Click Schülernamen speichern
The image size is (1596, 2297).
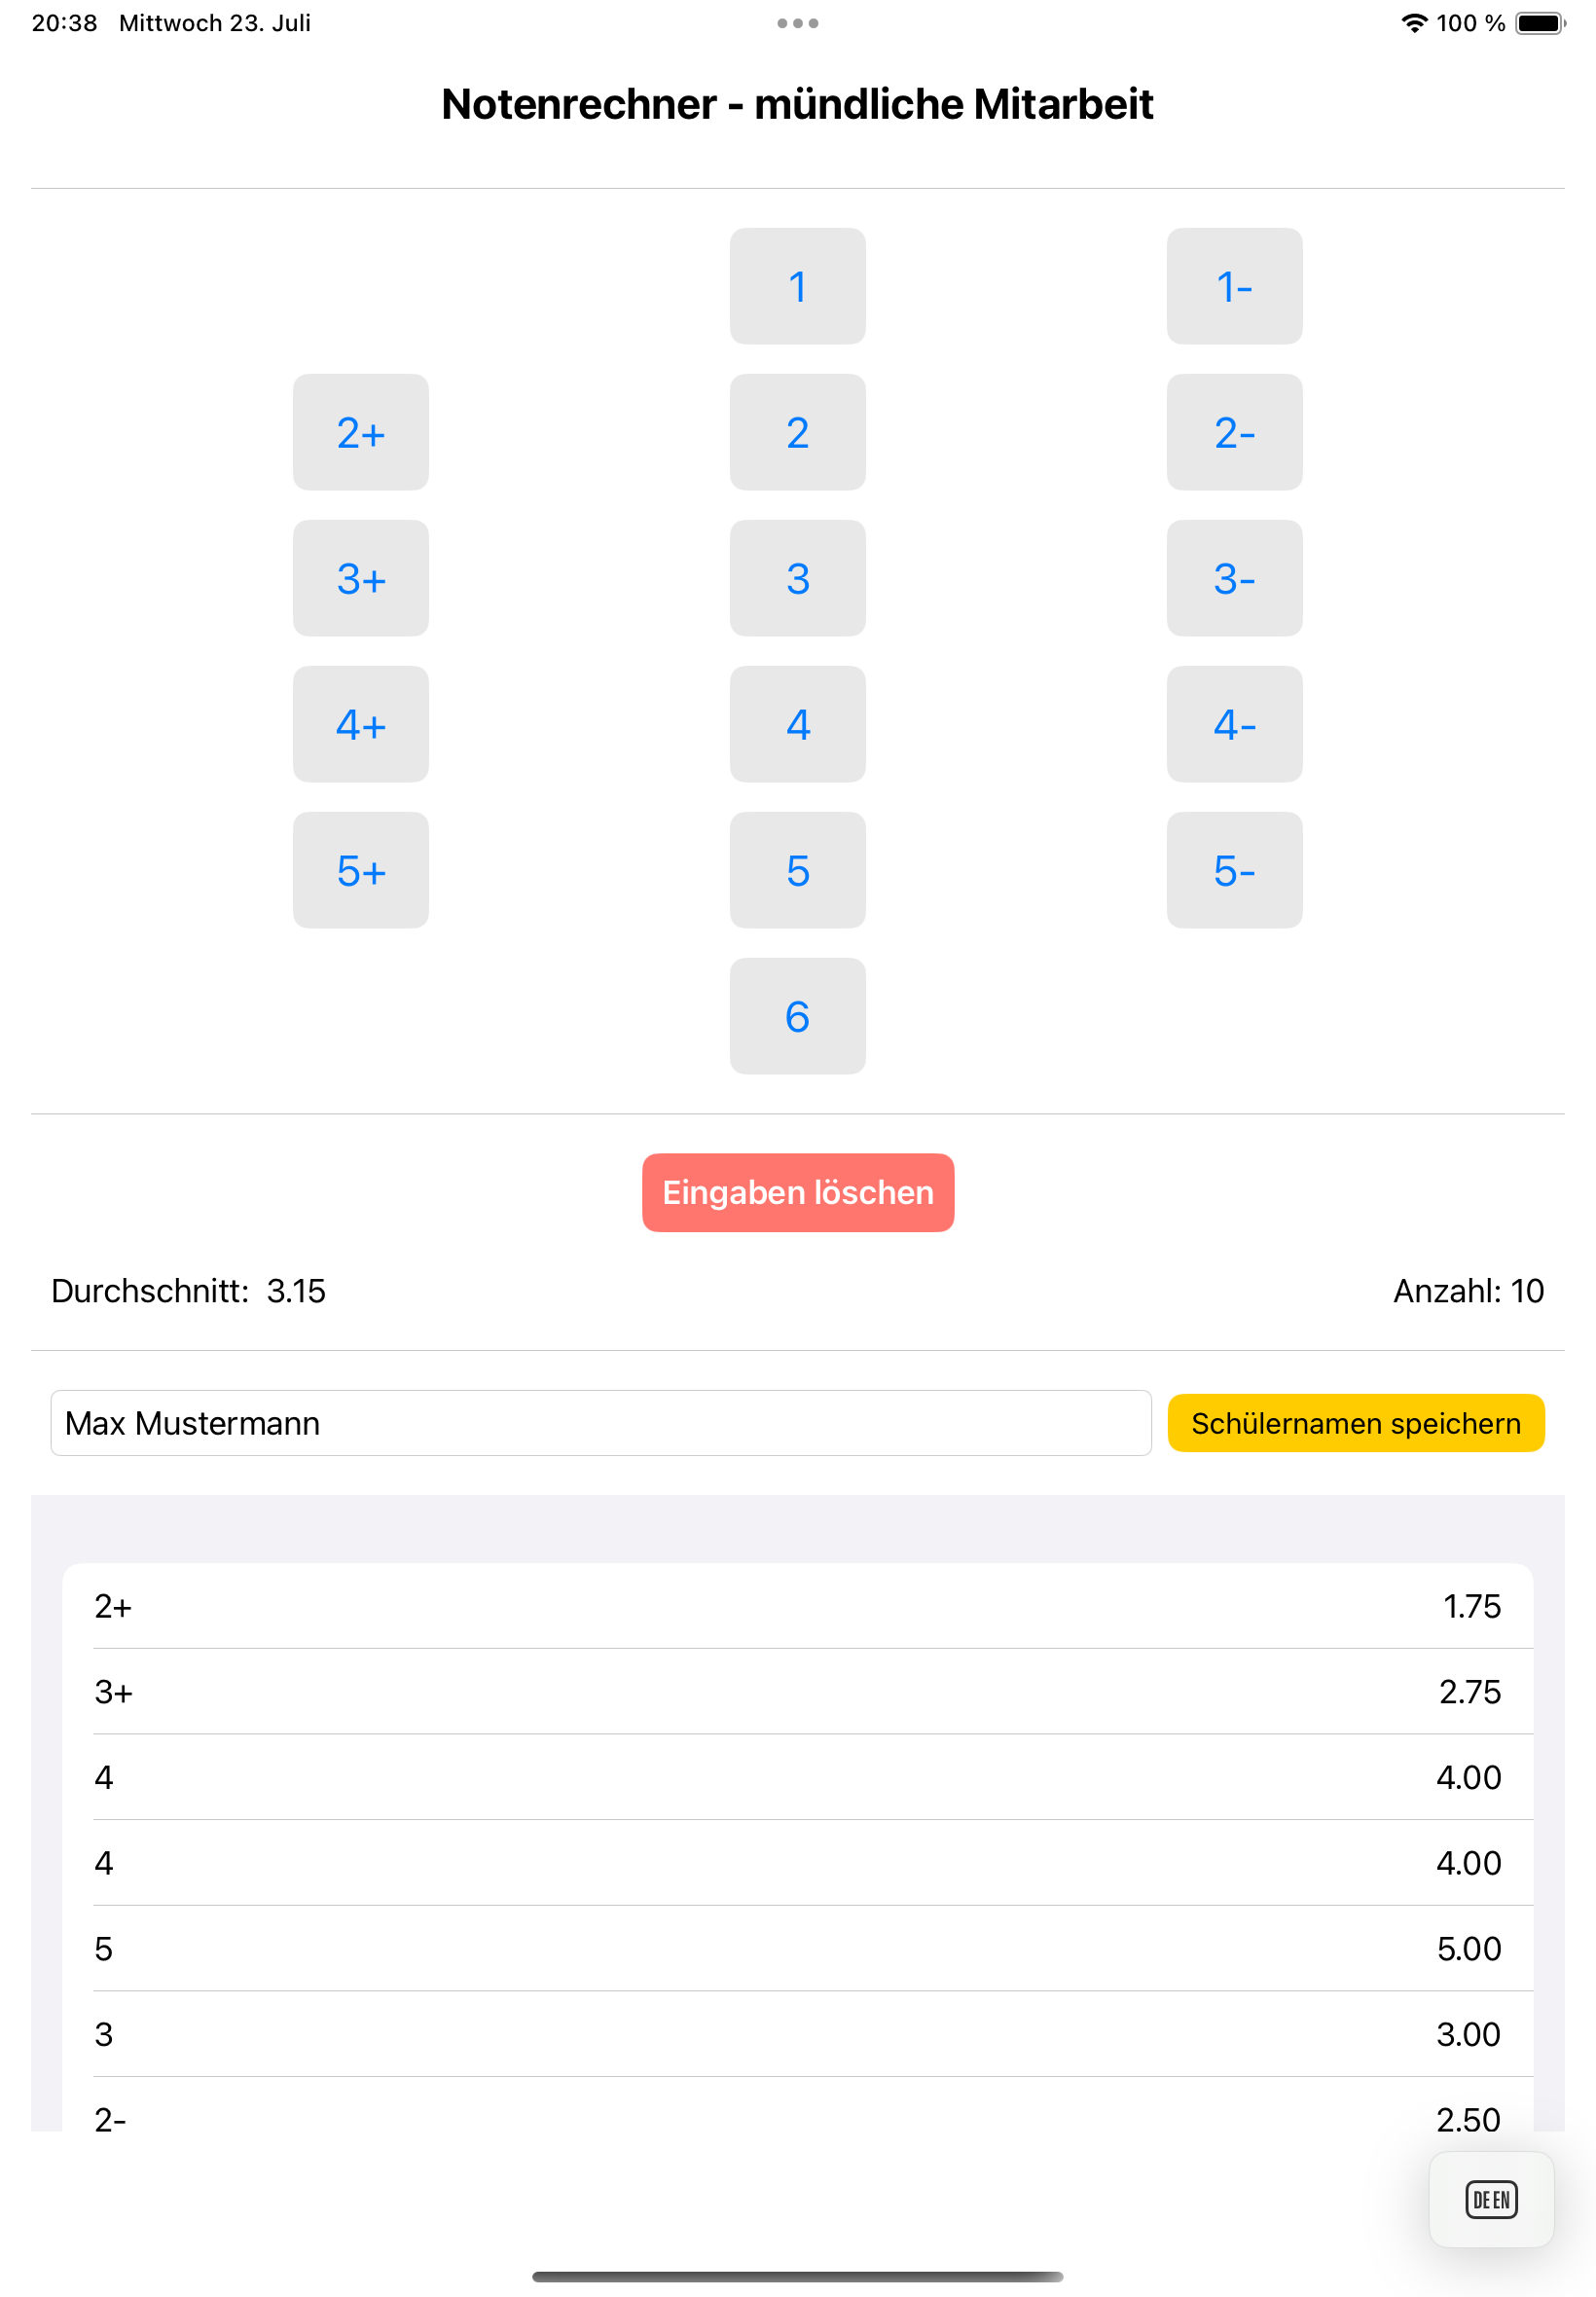coord(1355,1422)
